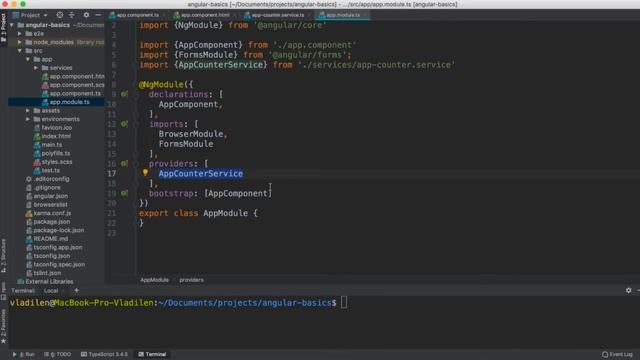Click into the terminal prompt cursor
640x360 pixels.
pos(344,303)
